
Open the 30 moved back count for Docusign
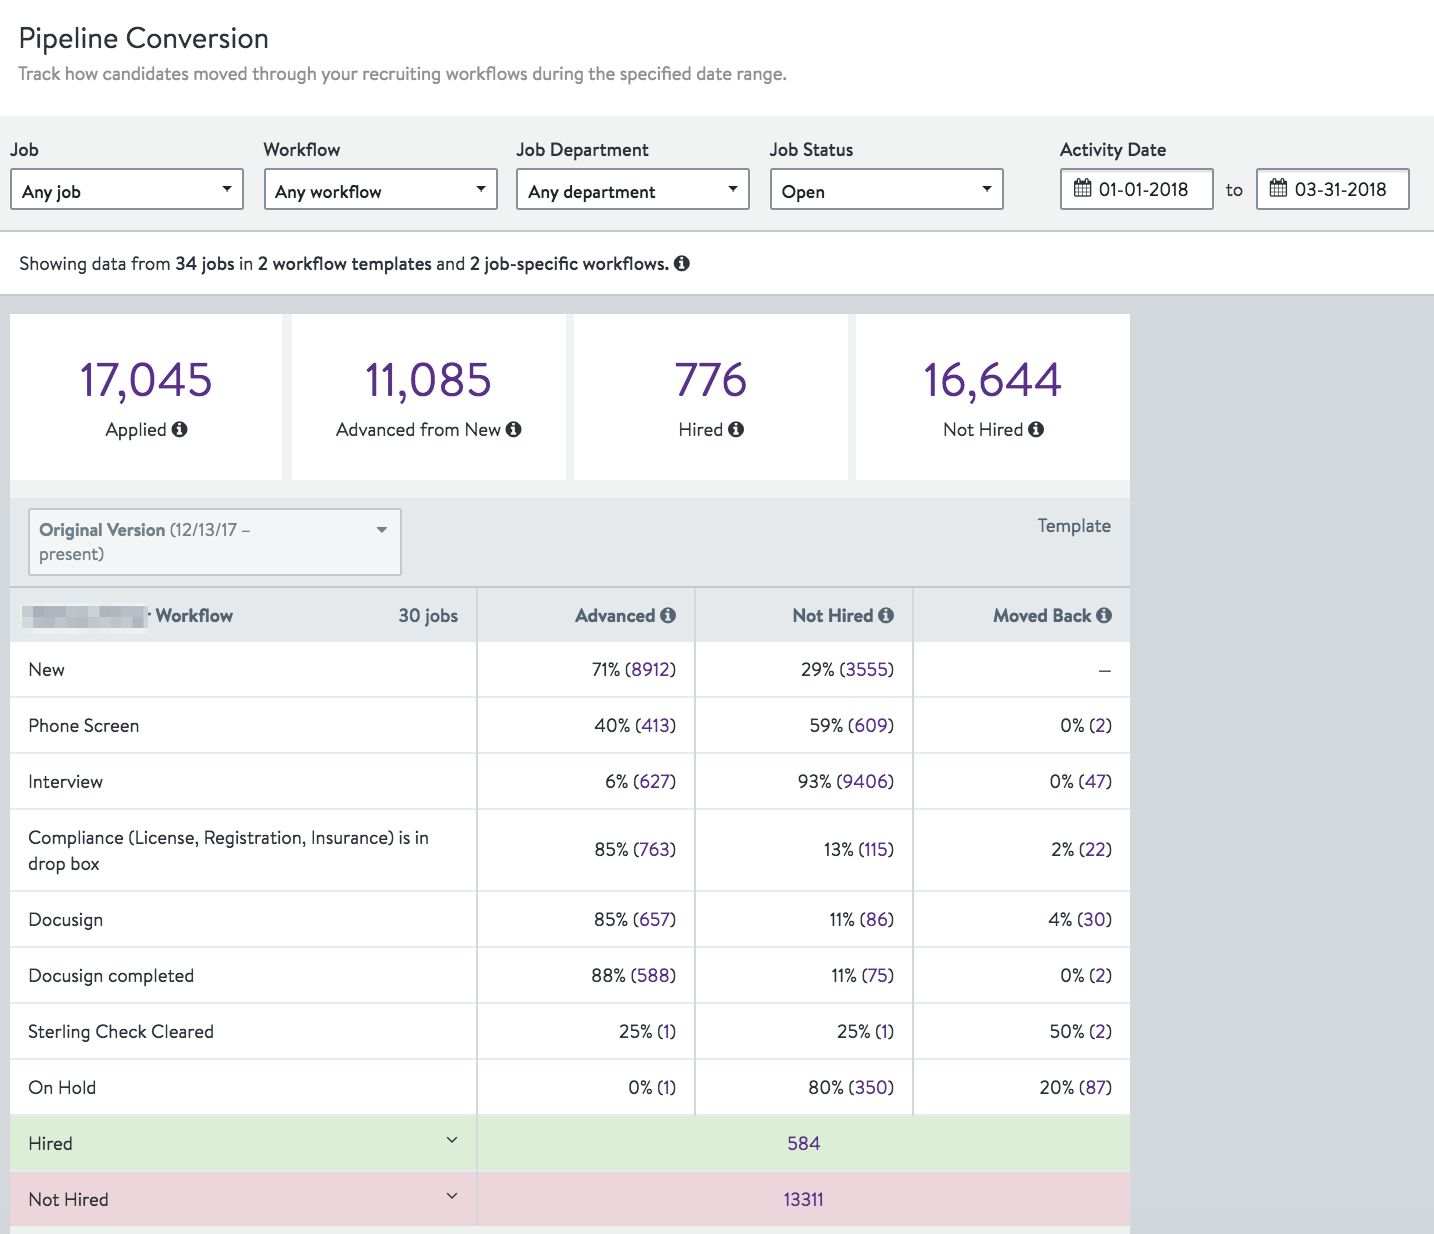(x=1096, y=919)
